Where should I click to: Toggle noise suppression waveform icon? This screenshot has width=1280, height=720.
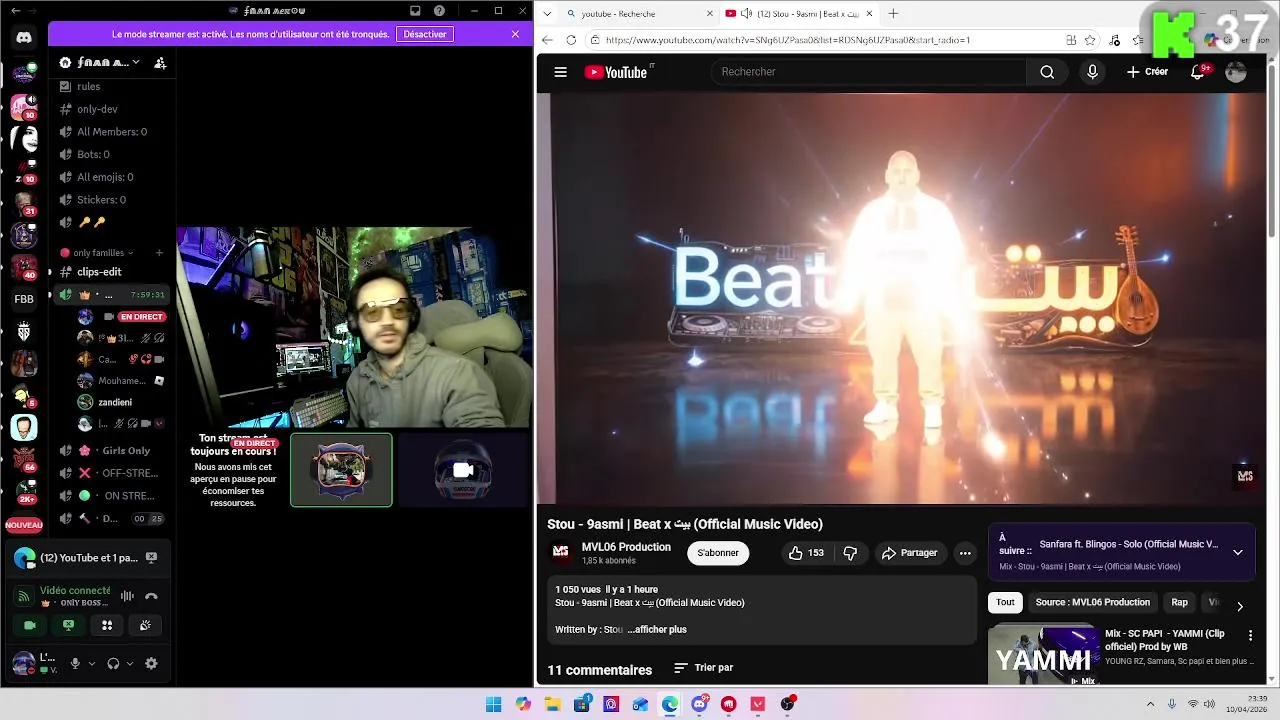(127, 596)
